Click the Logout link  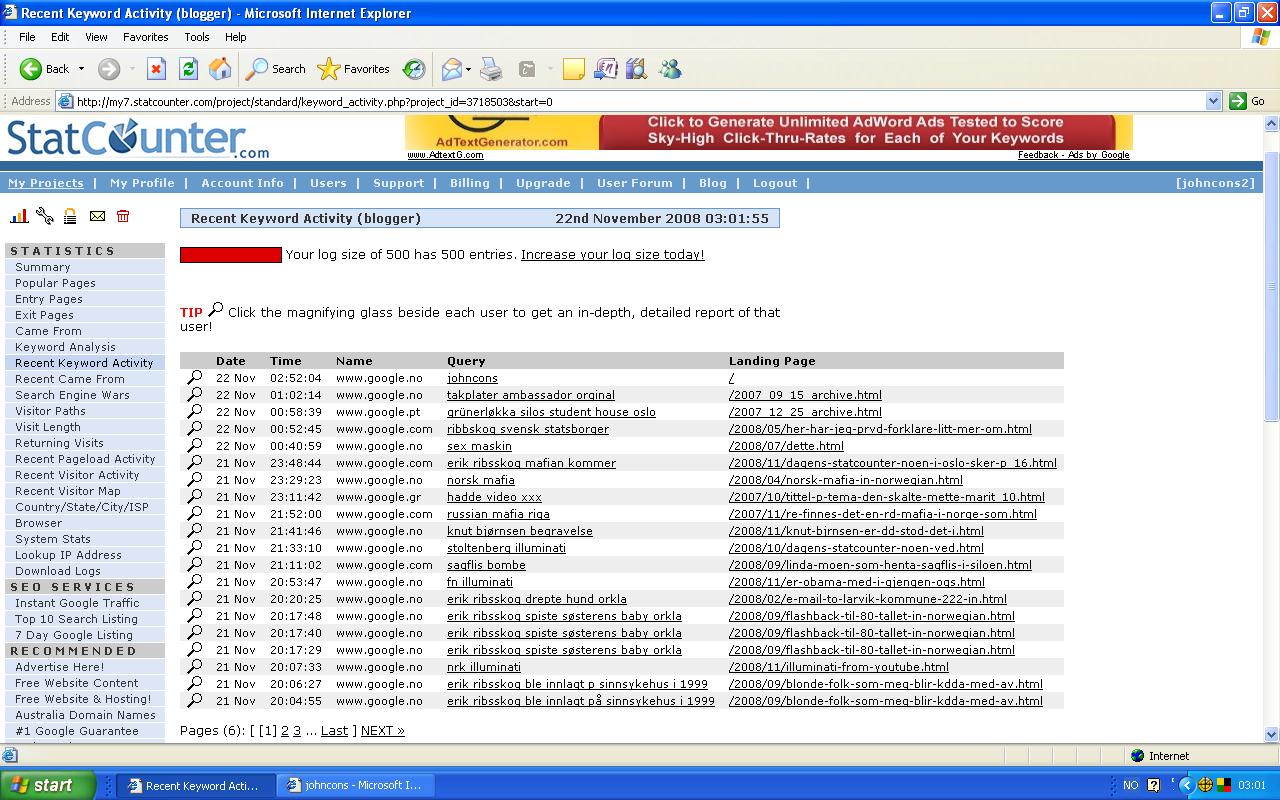(775, 183)
